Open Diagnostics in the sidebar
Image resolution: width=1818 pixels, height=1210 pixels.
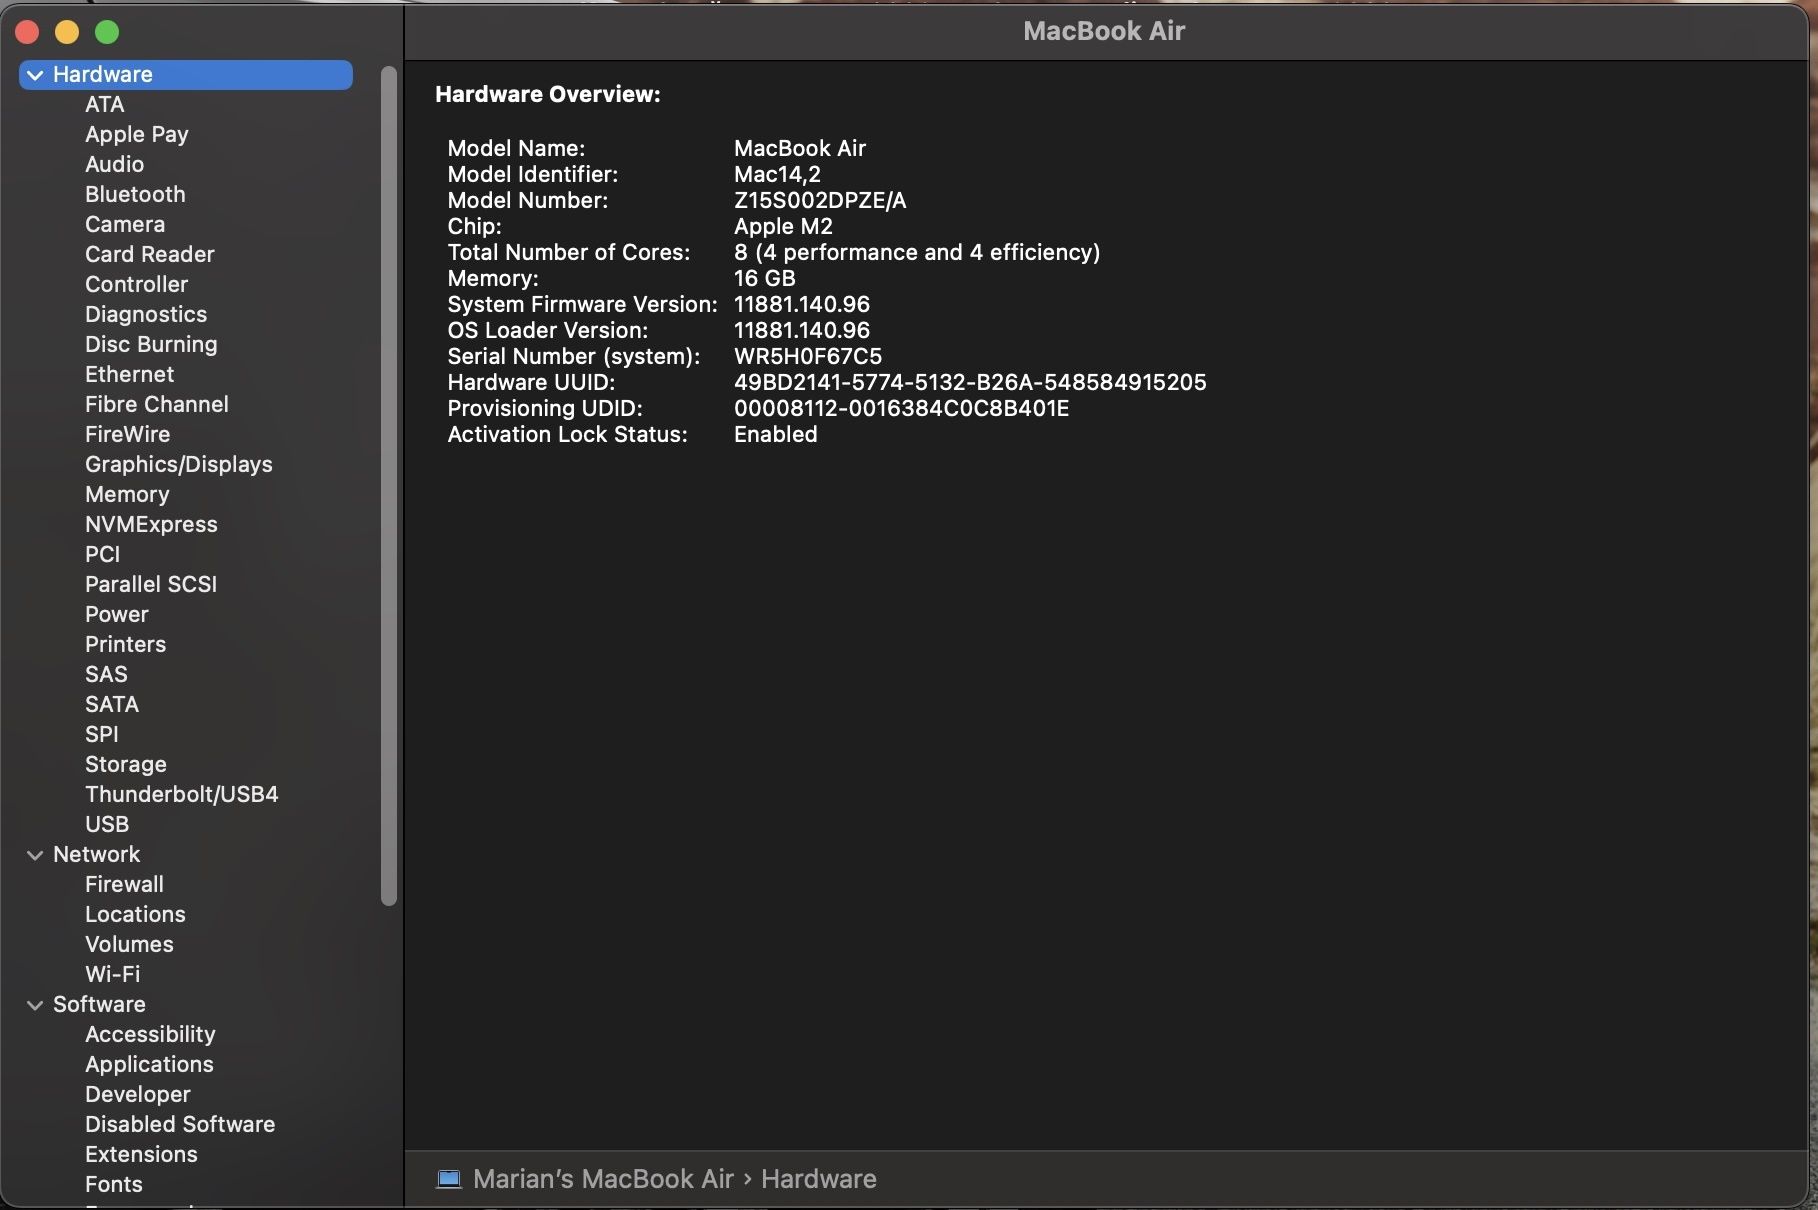point(146,314)
